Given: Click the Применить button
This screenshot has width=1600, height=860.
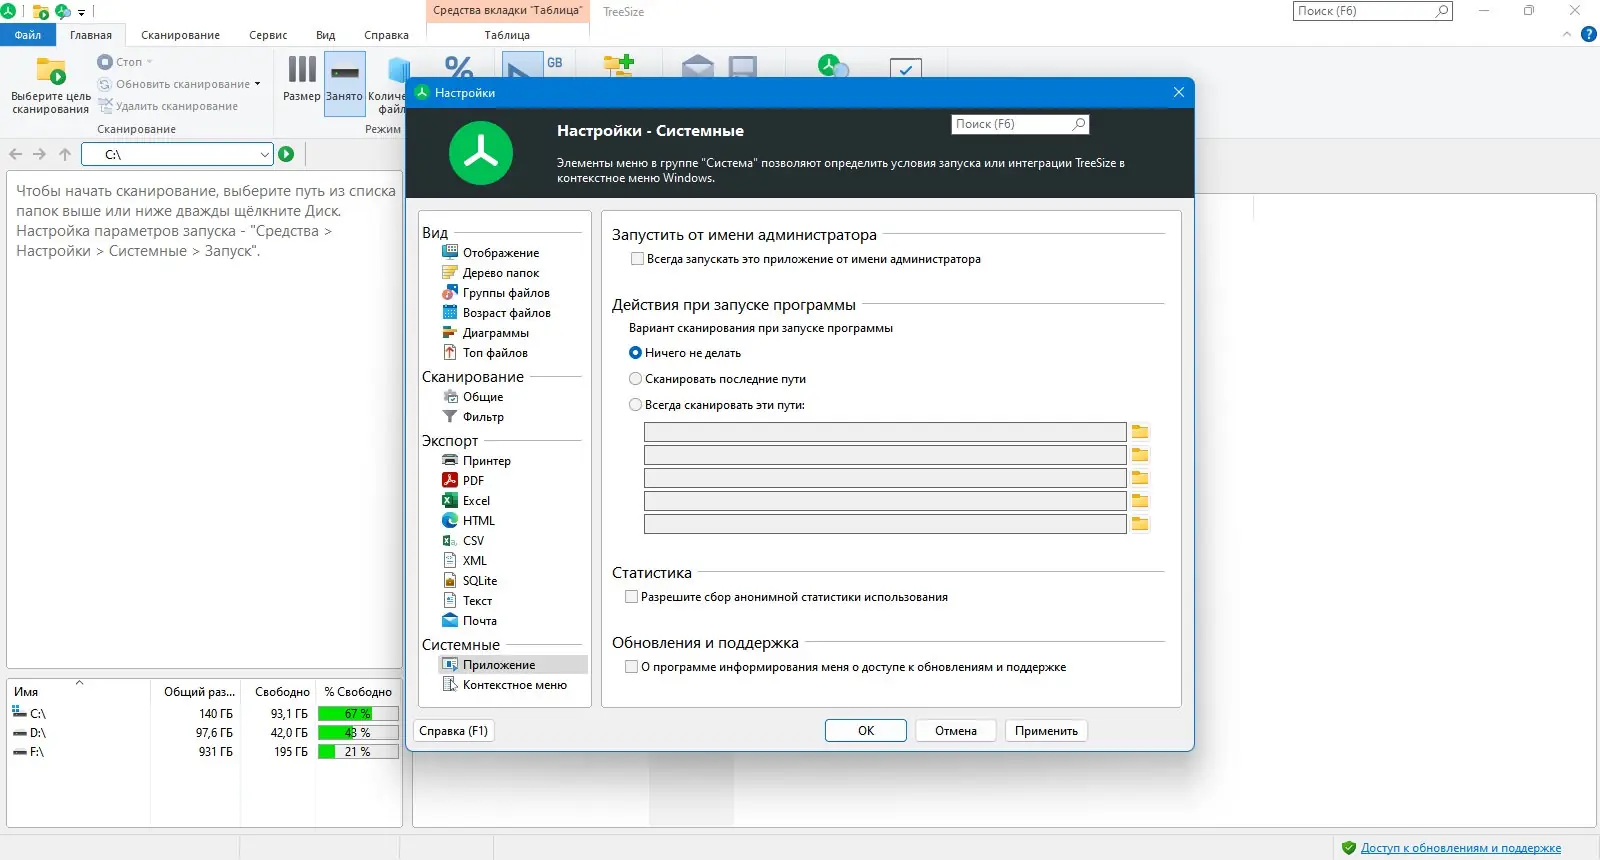Looking at the screenshot, I should pyautogui.click(x=1046, y=731).
